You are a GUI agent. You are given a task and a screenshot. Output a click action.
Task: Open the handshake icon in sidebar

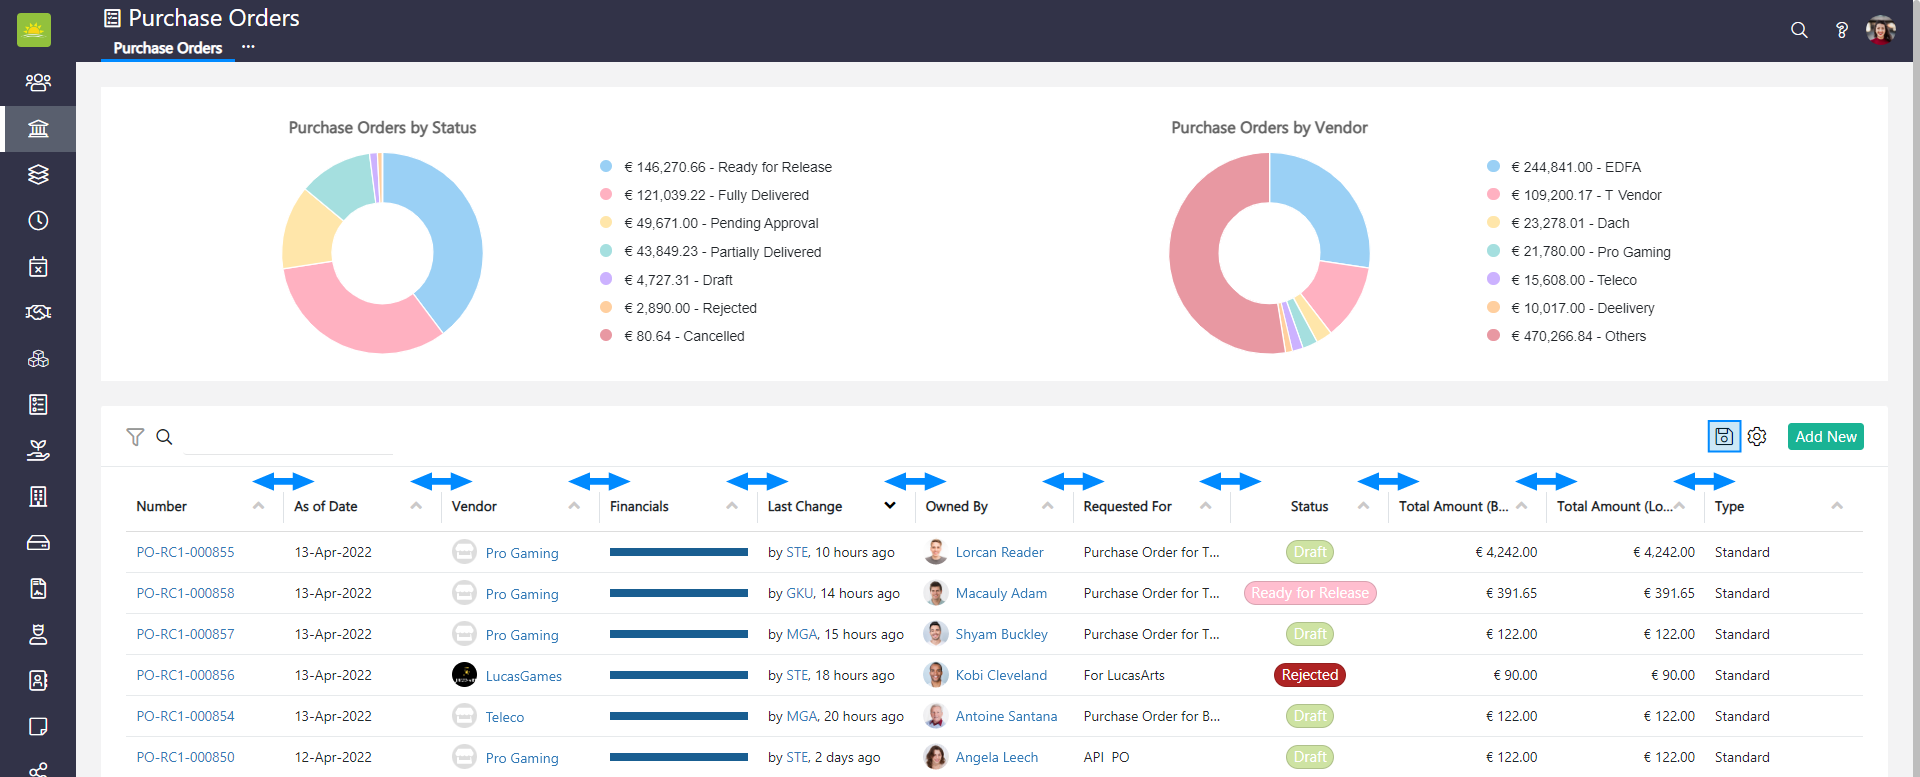click(38, 313)
